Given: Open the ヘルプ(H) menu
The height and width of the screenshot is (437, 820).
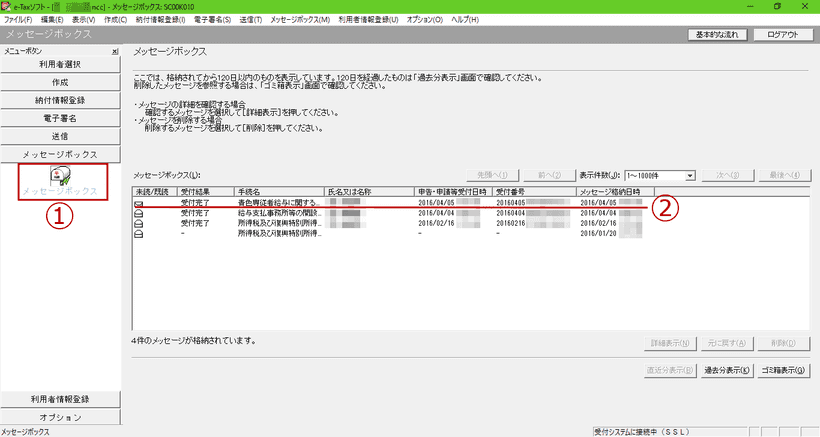Looking at the screenshot, I should [x=465, y=19].
